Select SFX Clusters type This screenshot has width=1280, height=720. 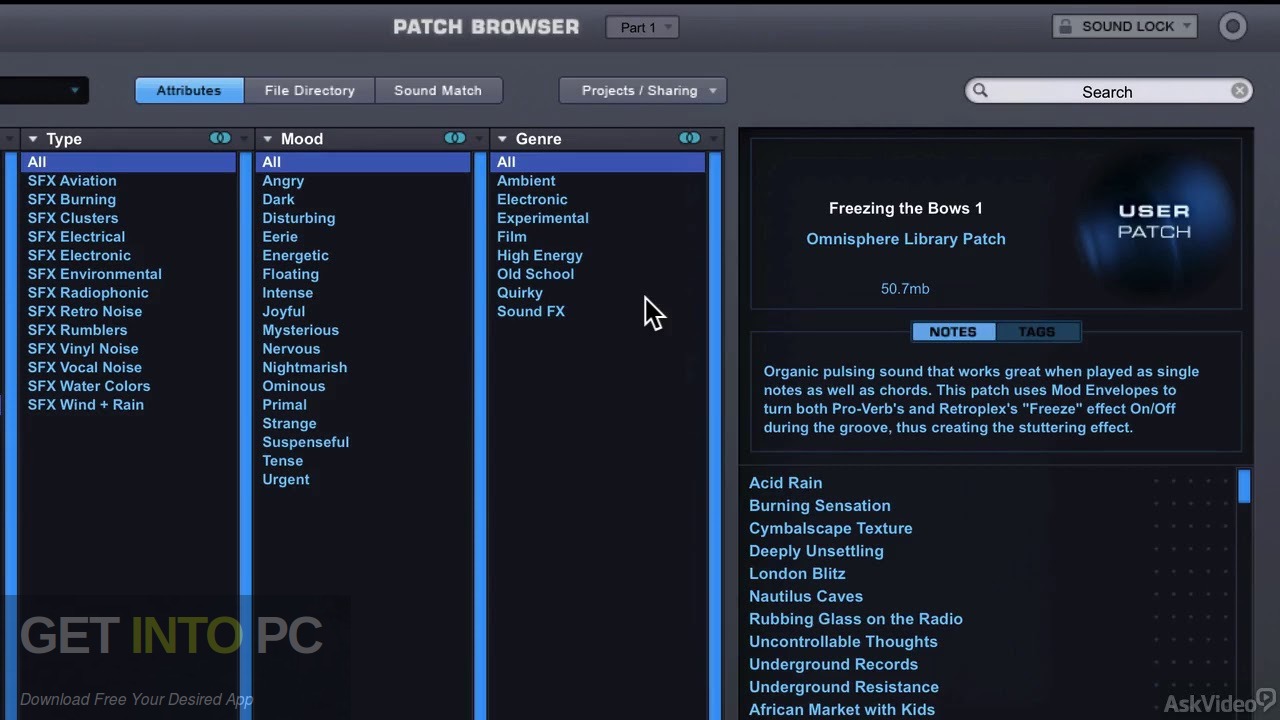[x=73, y=218]
